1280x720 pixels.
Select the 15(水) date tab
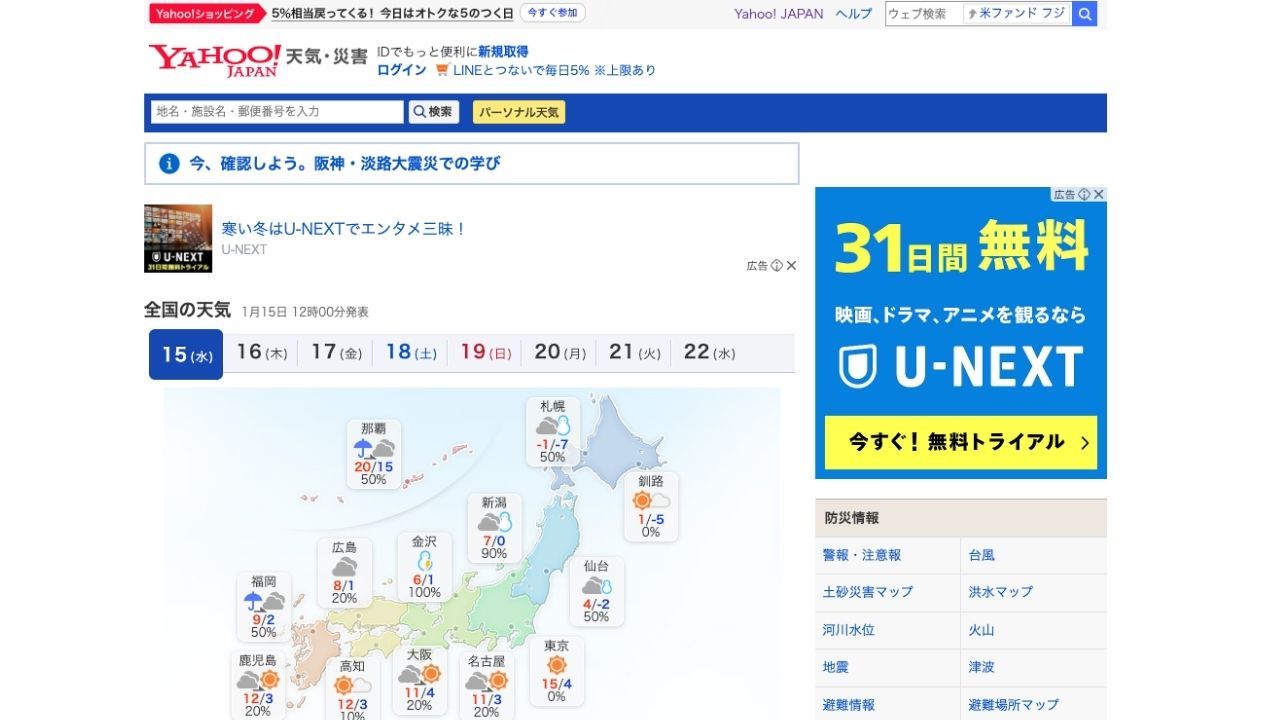[x=186, y=354]
